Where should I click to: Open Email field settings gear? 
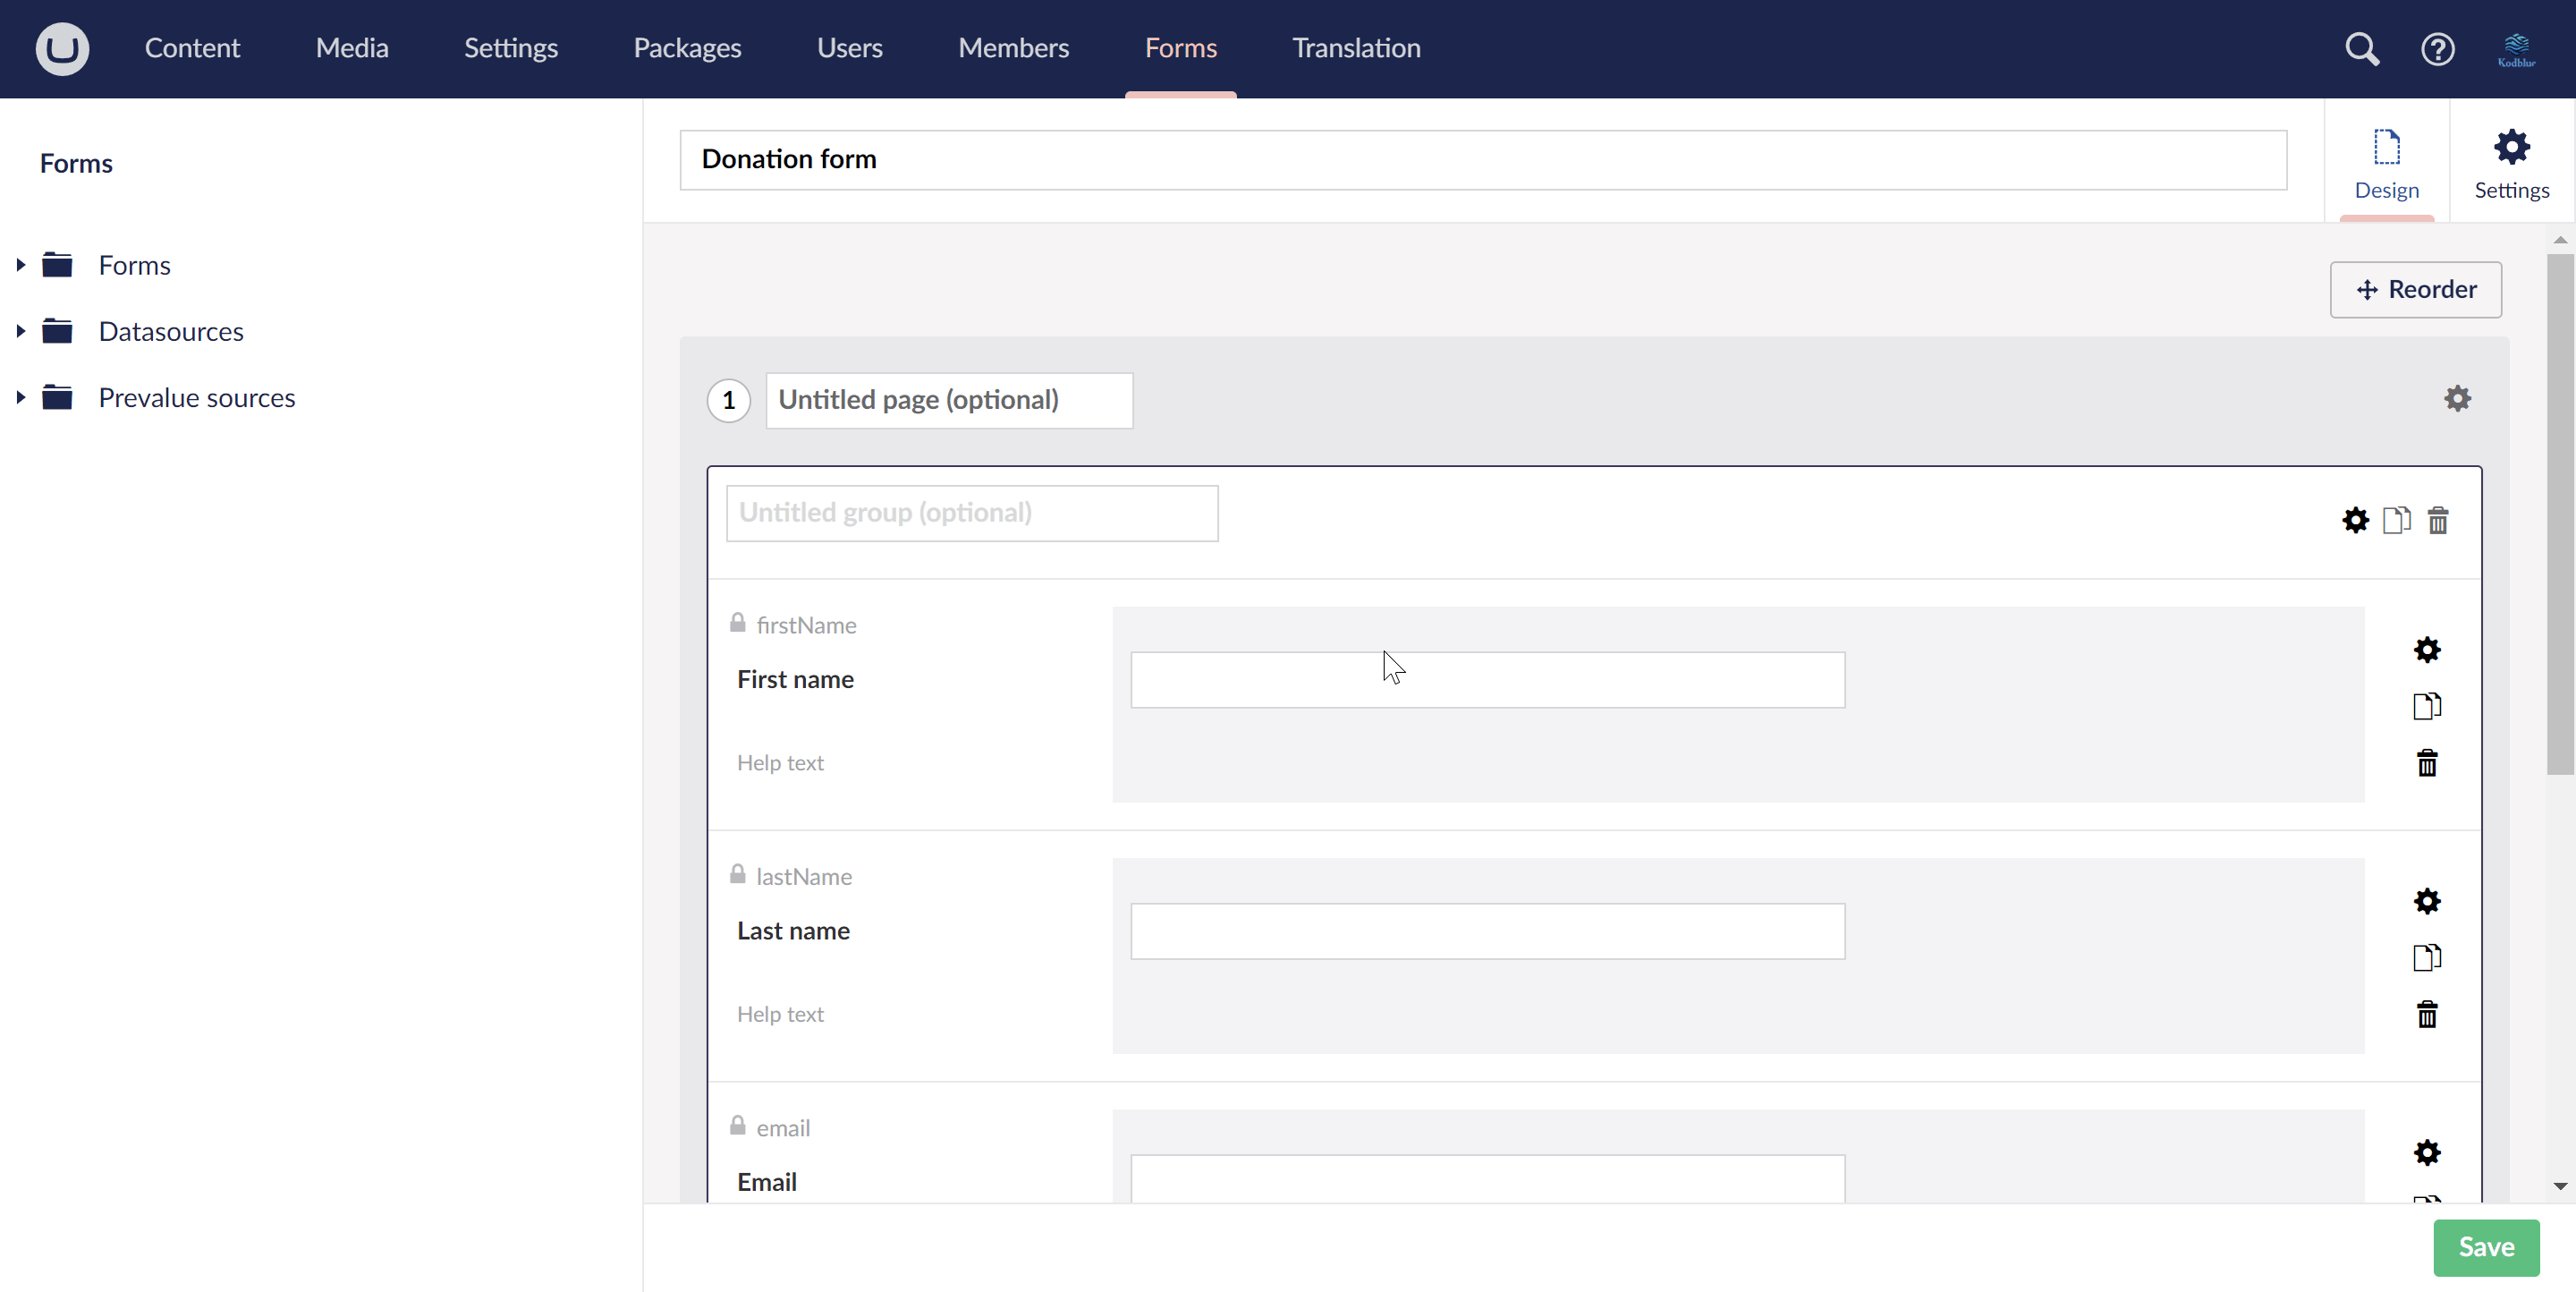[x=2427, y=1152]
